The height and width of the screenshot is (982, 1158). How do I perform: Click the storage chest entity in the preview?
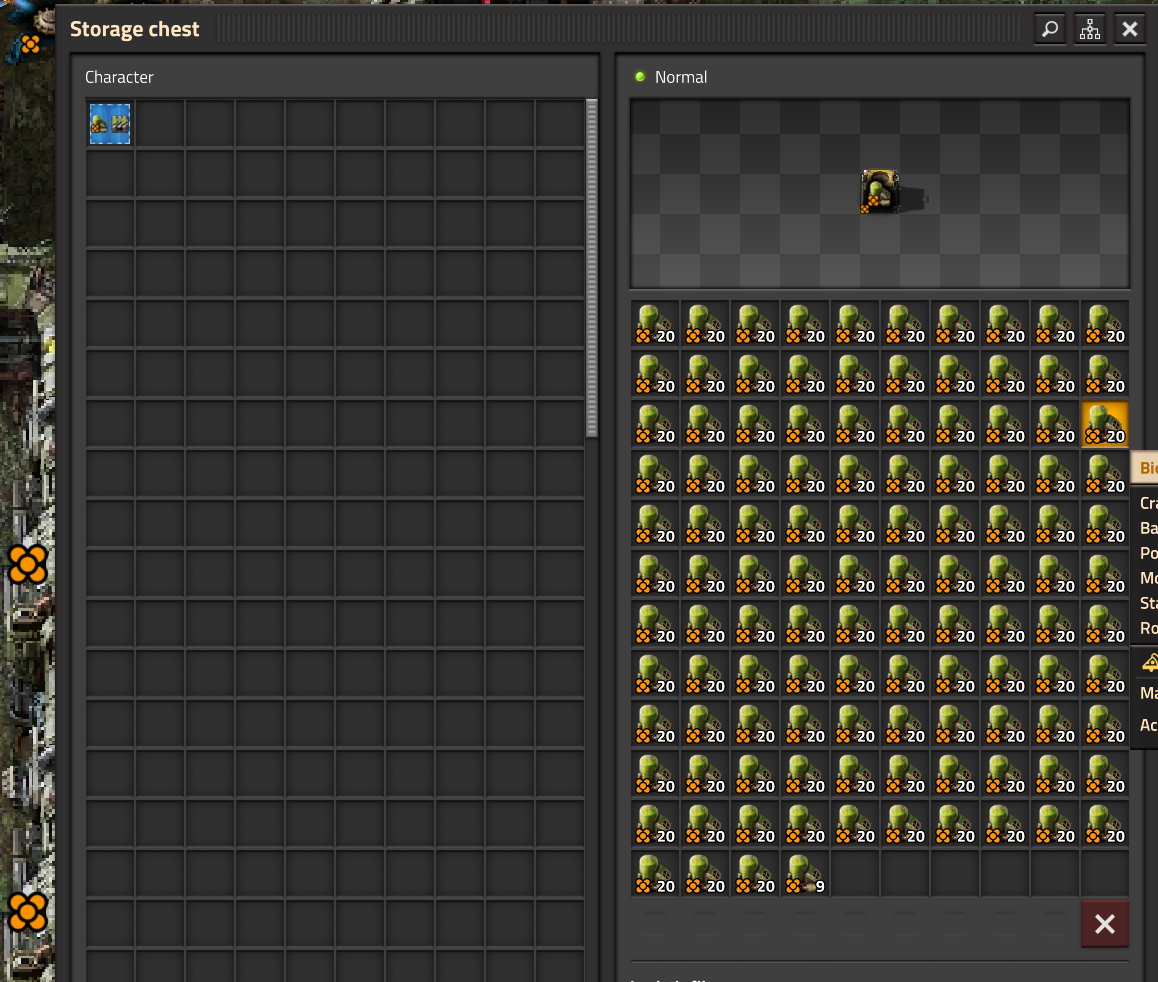click(x=879, y=192)
